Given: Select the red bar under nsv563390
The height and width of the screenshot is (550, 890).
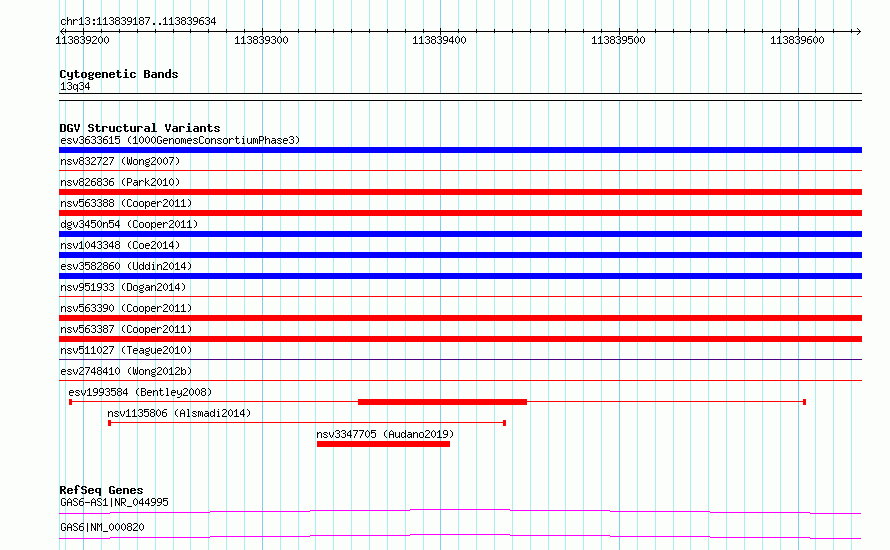Looking at the screenshot, I should pyautogui.click(x=460, y=318).
